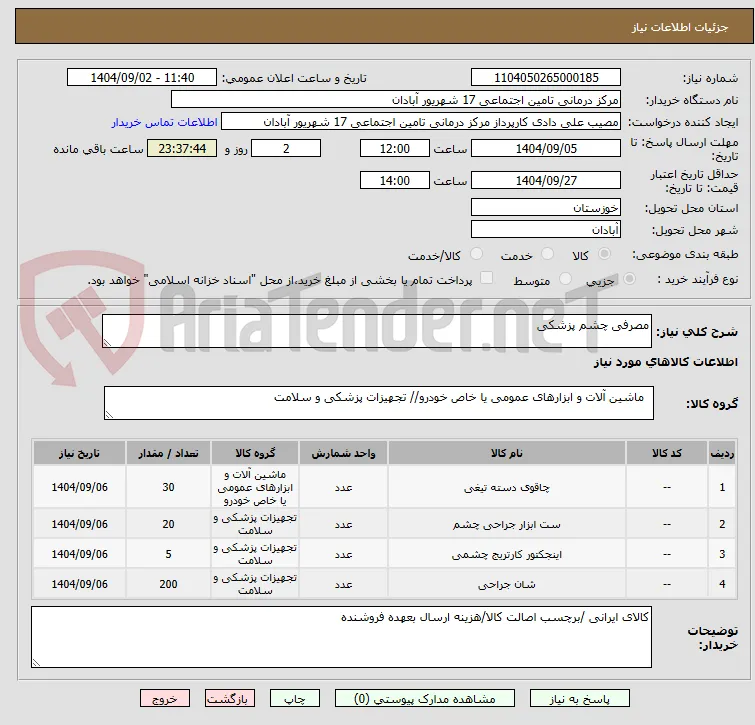Click the item name چاقوی دسته تیغی
Screen dimensions: 755x725
pos(507,488)
